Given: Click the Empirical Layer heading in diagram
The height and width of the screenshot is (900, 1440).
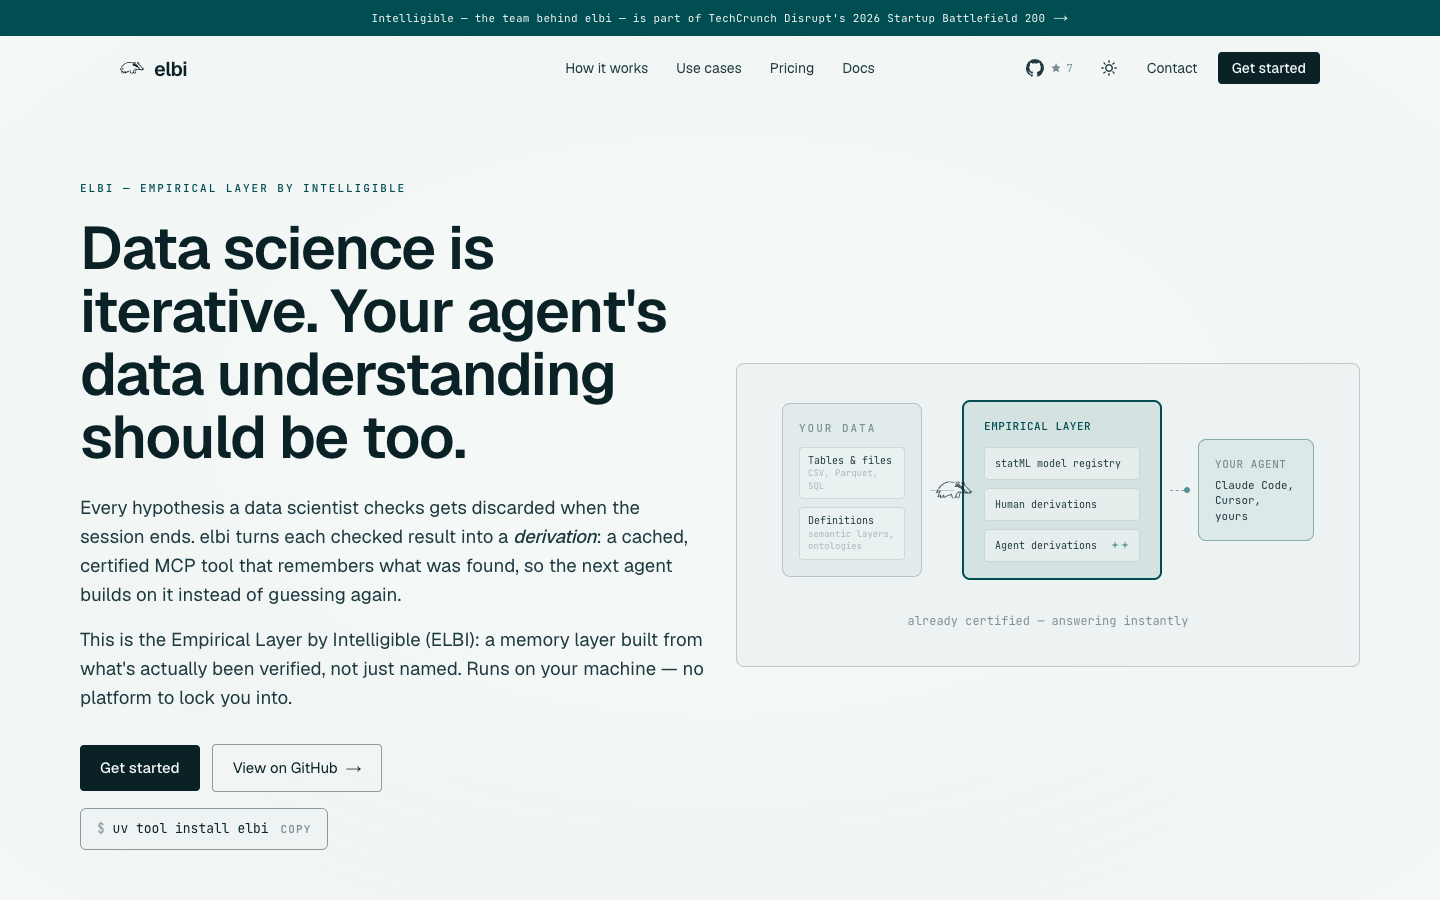Looking at the screenshot, I should click(1037, 426).
